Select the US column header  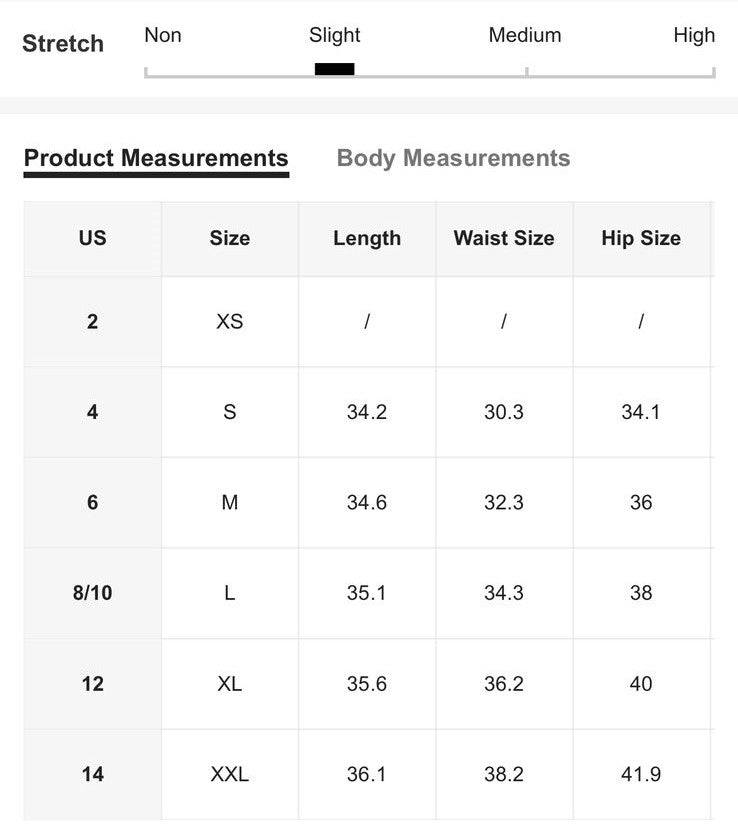(92, 239)
